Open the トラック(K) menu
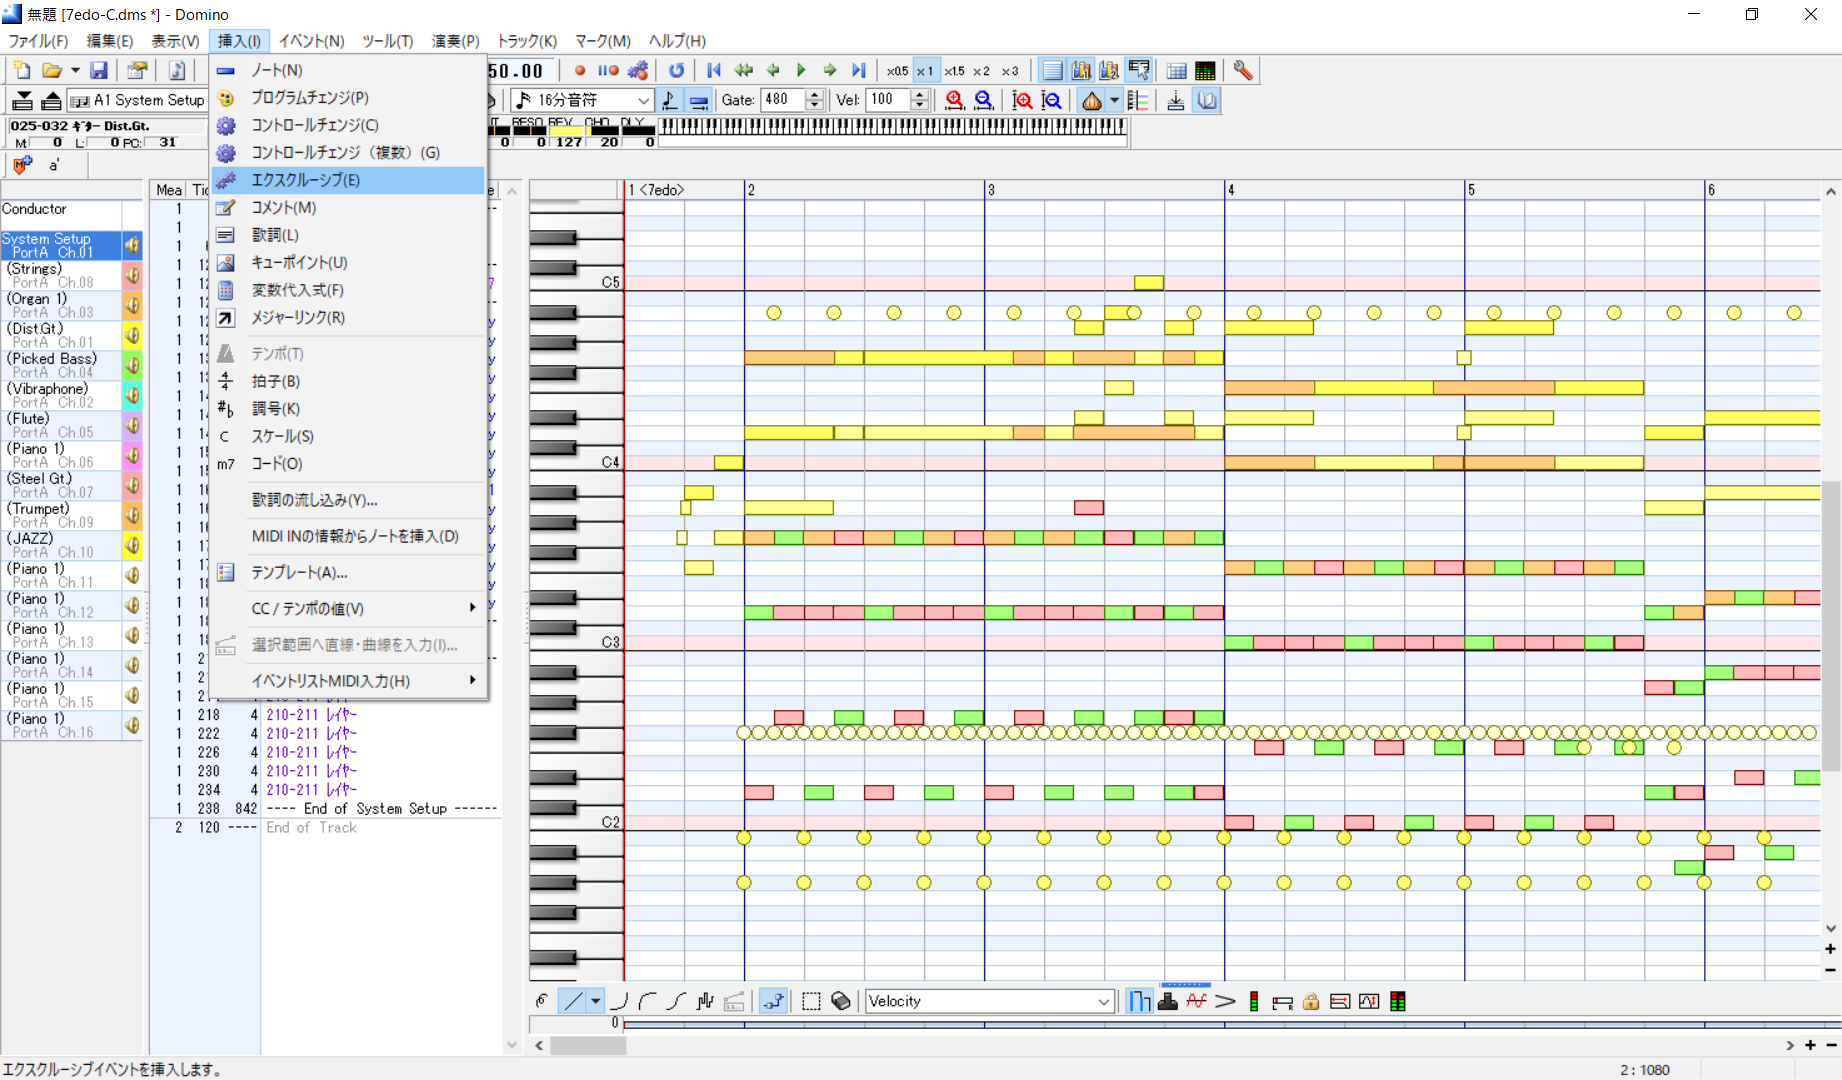1842x1080 pixels. 526,41
